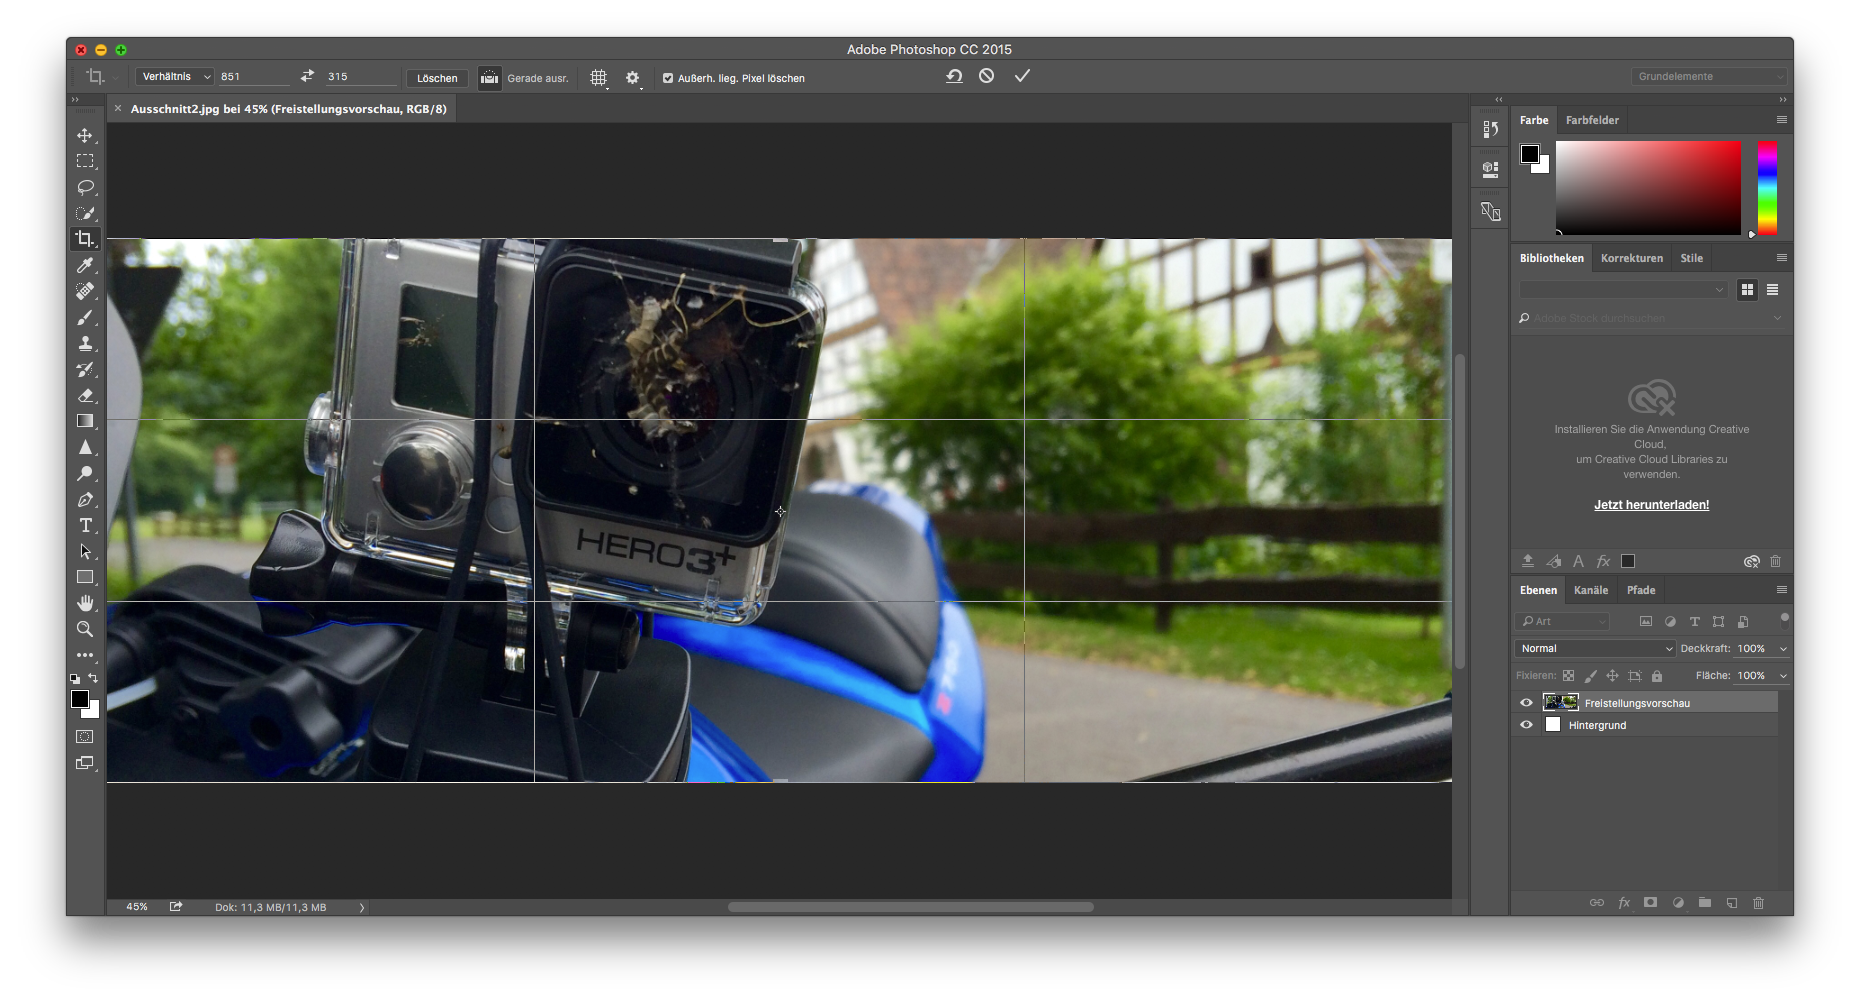The height and width of the screenshot is (1006, 1860).
Task: Click the hue spectrum slider
Action: tap(1767, 188)
